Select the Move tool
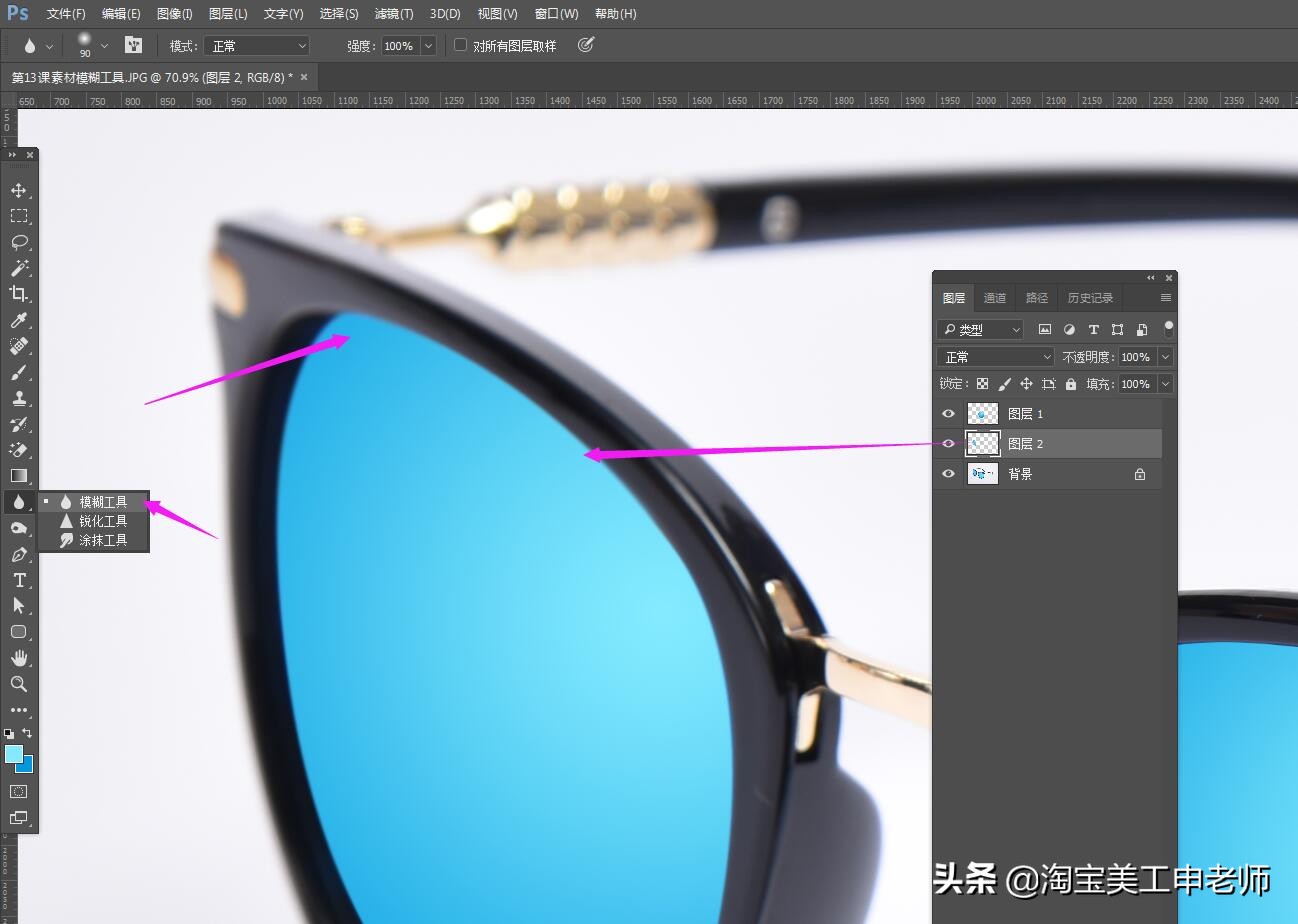The width and height of the screenshot is (1298, 924). 19,190
